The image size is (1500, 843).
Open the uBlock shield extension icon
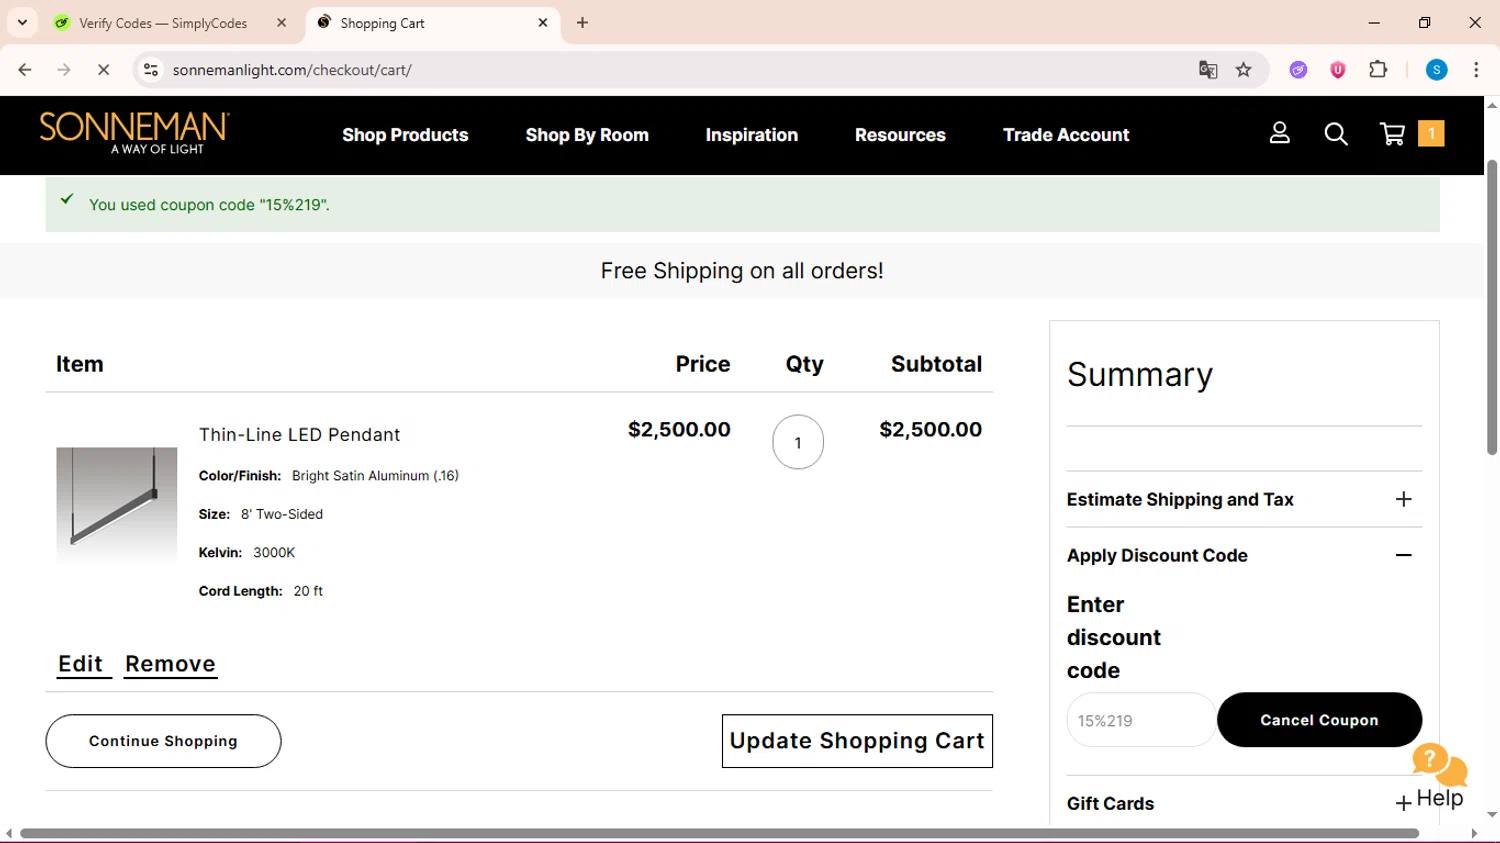pyautogui.click(x=1338, y=70)
